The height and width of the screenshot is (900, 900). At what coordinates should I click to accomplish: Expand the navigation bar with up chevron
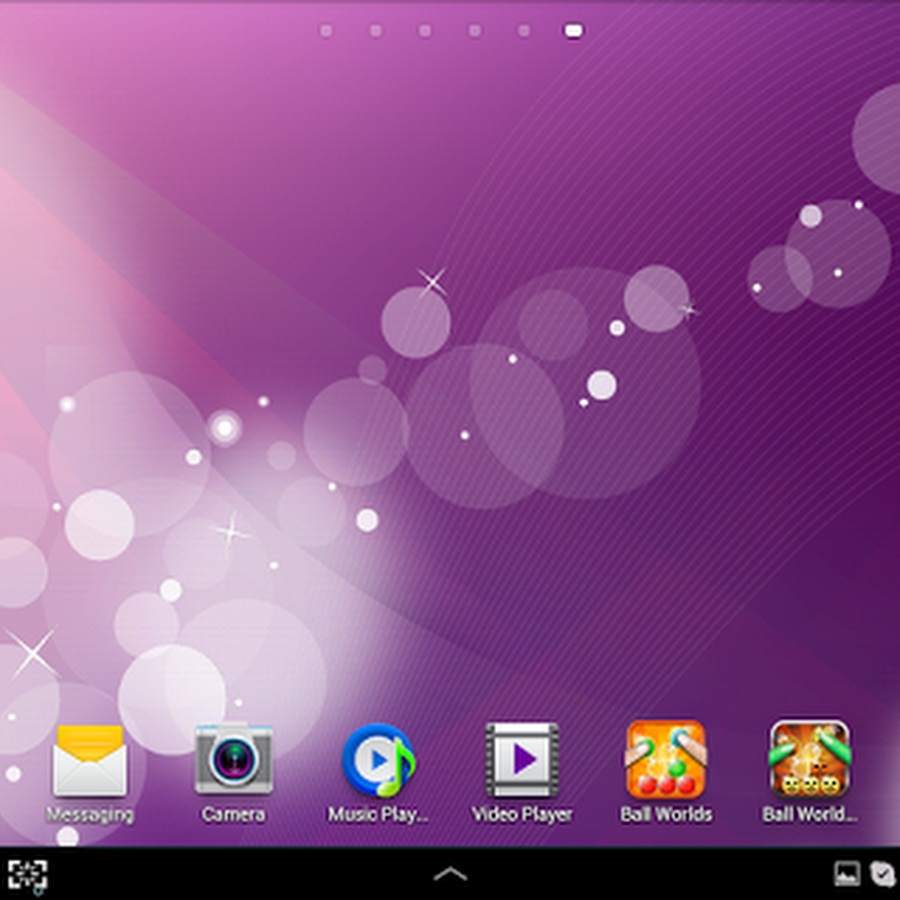point(451,874)
